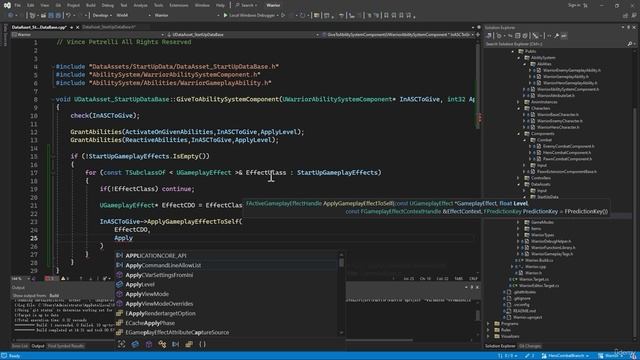This screenshot has width=640, height=360.
Task: Click Solution Explorer Properties wrench icon
Action: pyautogui.click(x=556, y=36)
